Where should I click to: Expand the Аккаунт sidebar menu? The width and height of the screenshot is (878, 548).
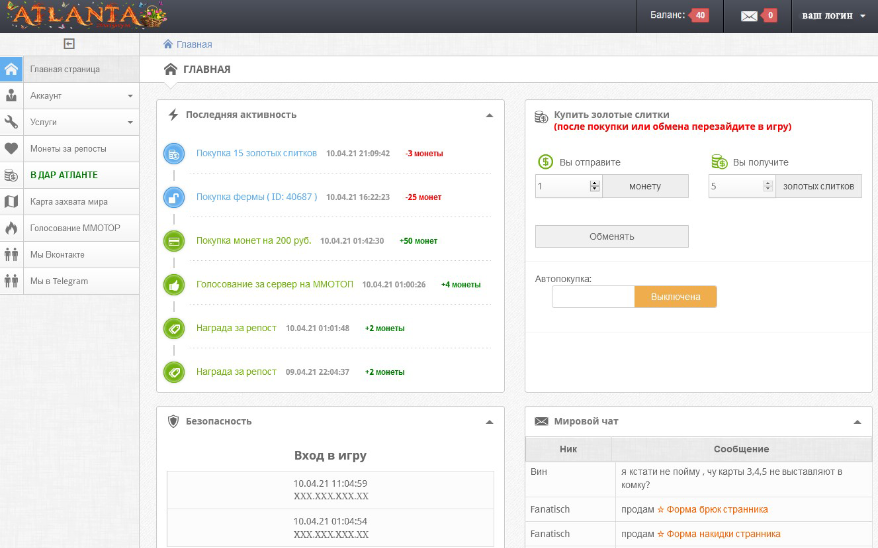[x=81, y=96]
